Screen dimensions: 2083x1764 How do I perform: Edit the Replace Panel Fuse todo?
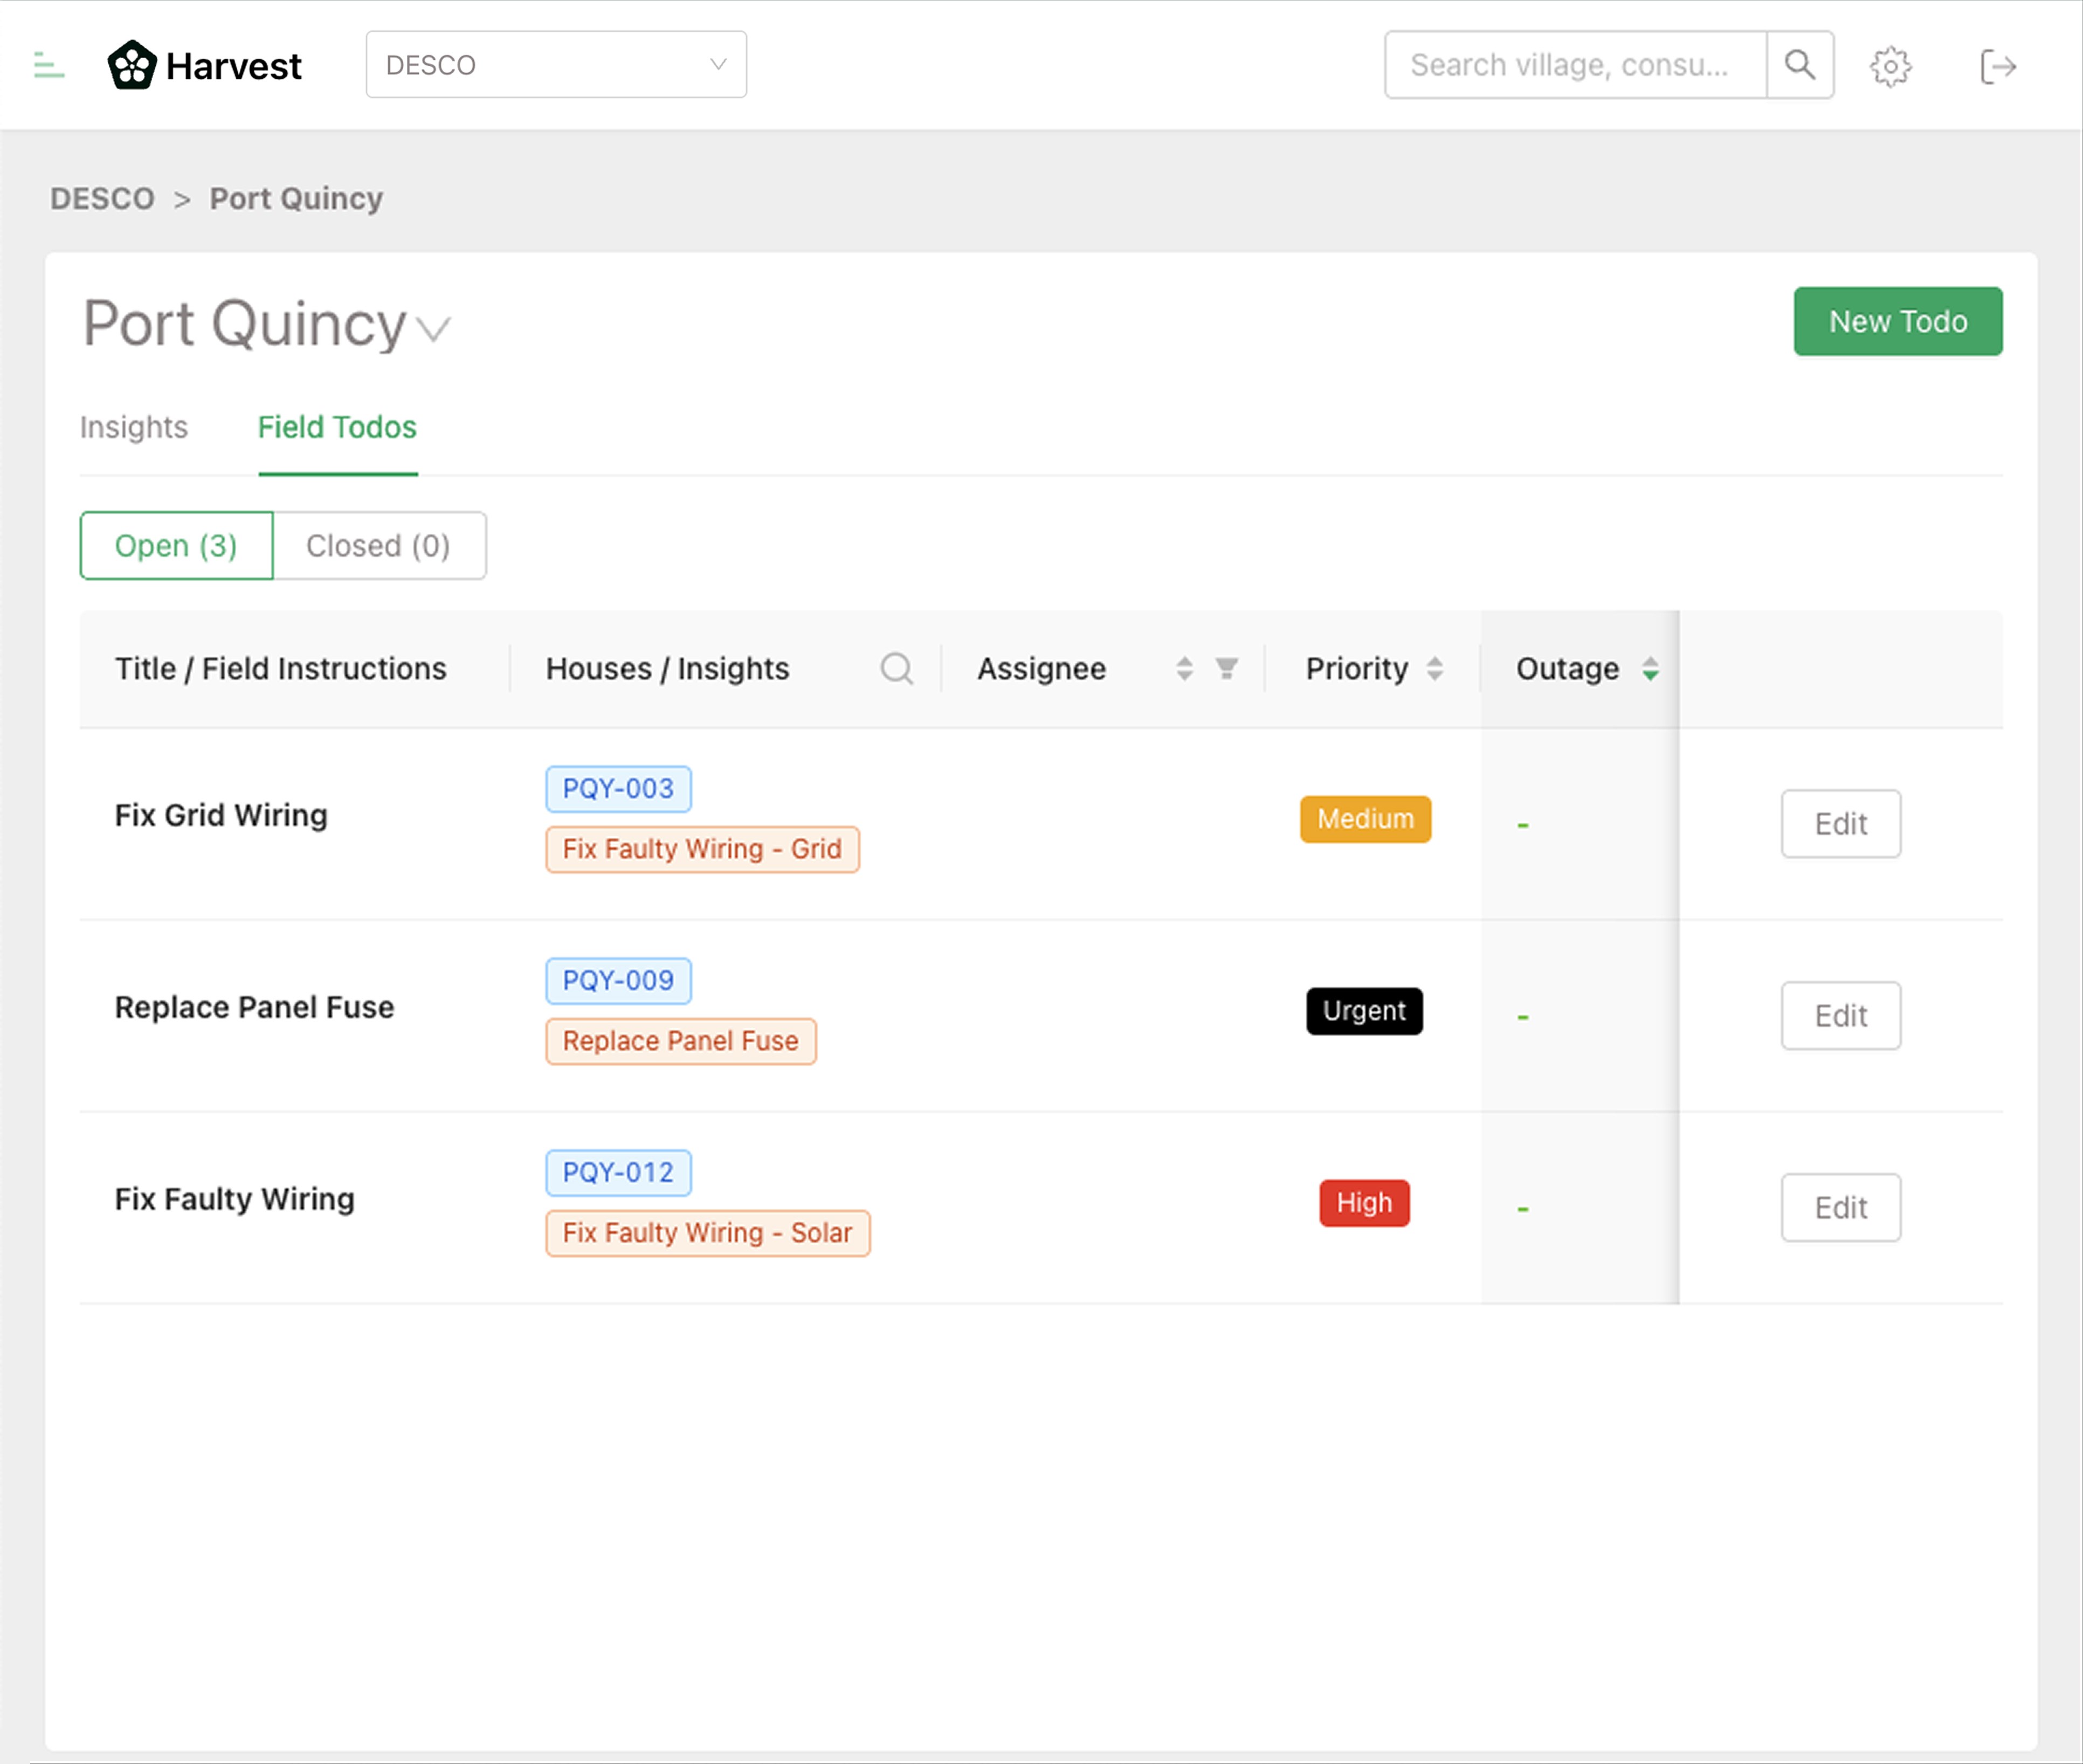pyautogui.click(x=1840, y=1016)
